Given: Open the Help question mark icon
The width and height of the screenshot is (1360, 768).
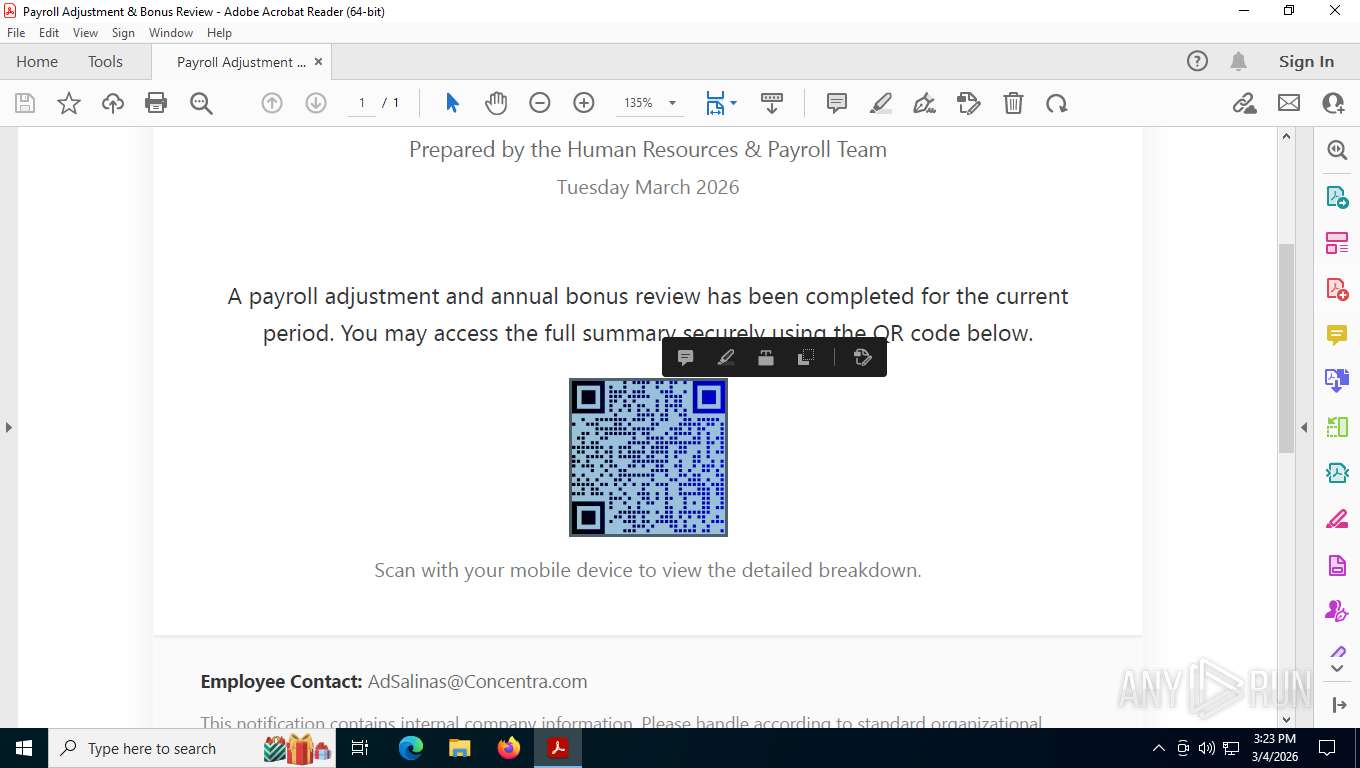Looking at the screenshot, I should click(1197, 61).
